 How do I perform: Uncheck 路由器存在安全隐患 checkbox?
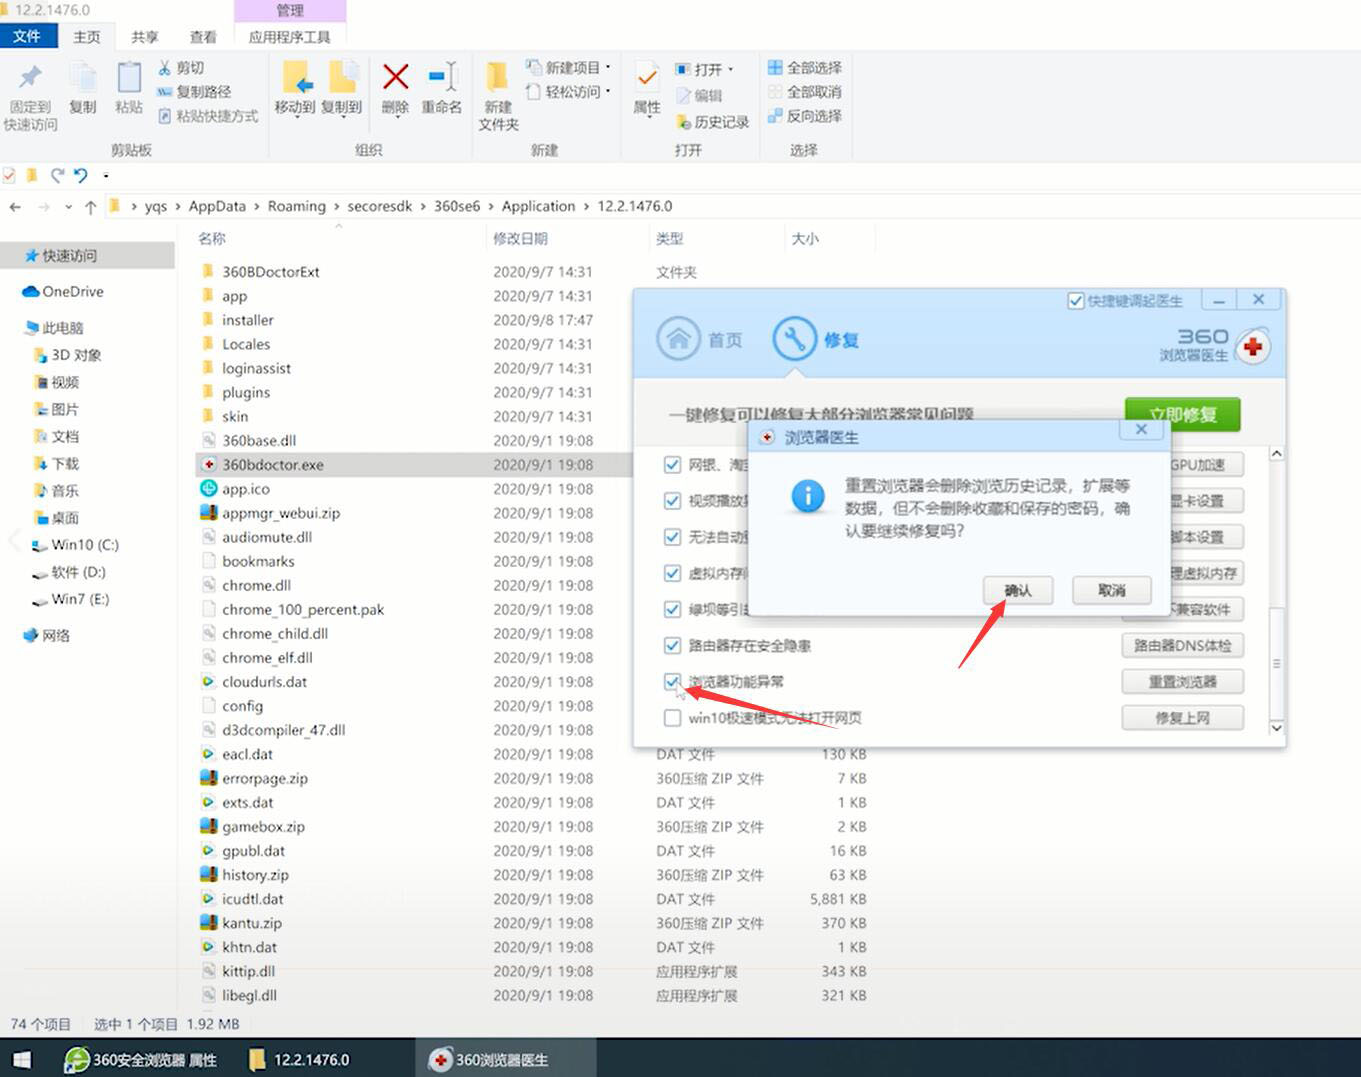pyautogui.click(x=673, y=646)
